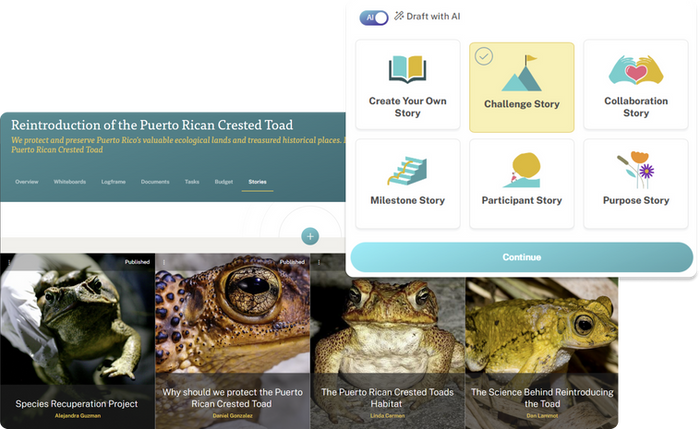Click author name Alejandra Guzman
The width and height of the screenshot is (700, 429).
click(x=78, y=416)
